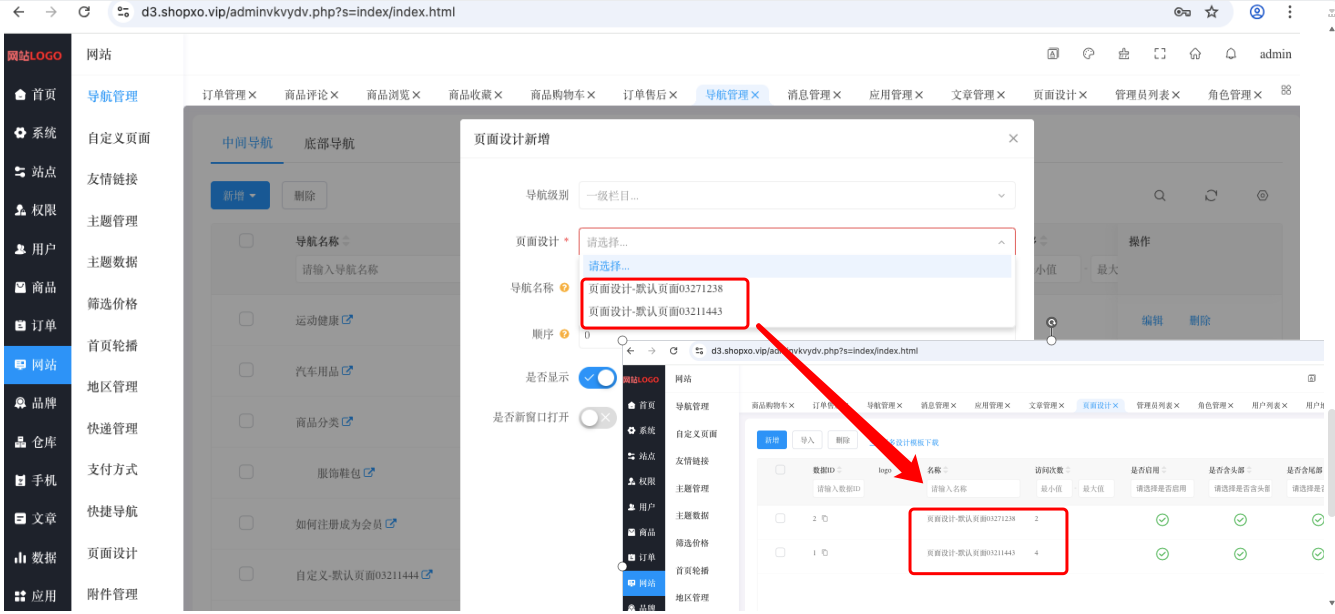The height and width of the screenshot is (614, 1335).
Task: Collapse the 页面设计 select box
Action: point(797,242)
